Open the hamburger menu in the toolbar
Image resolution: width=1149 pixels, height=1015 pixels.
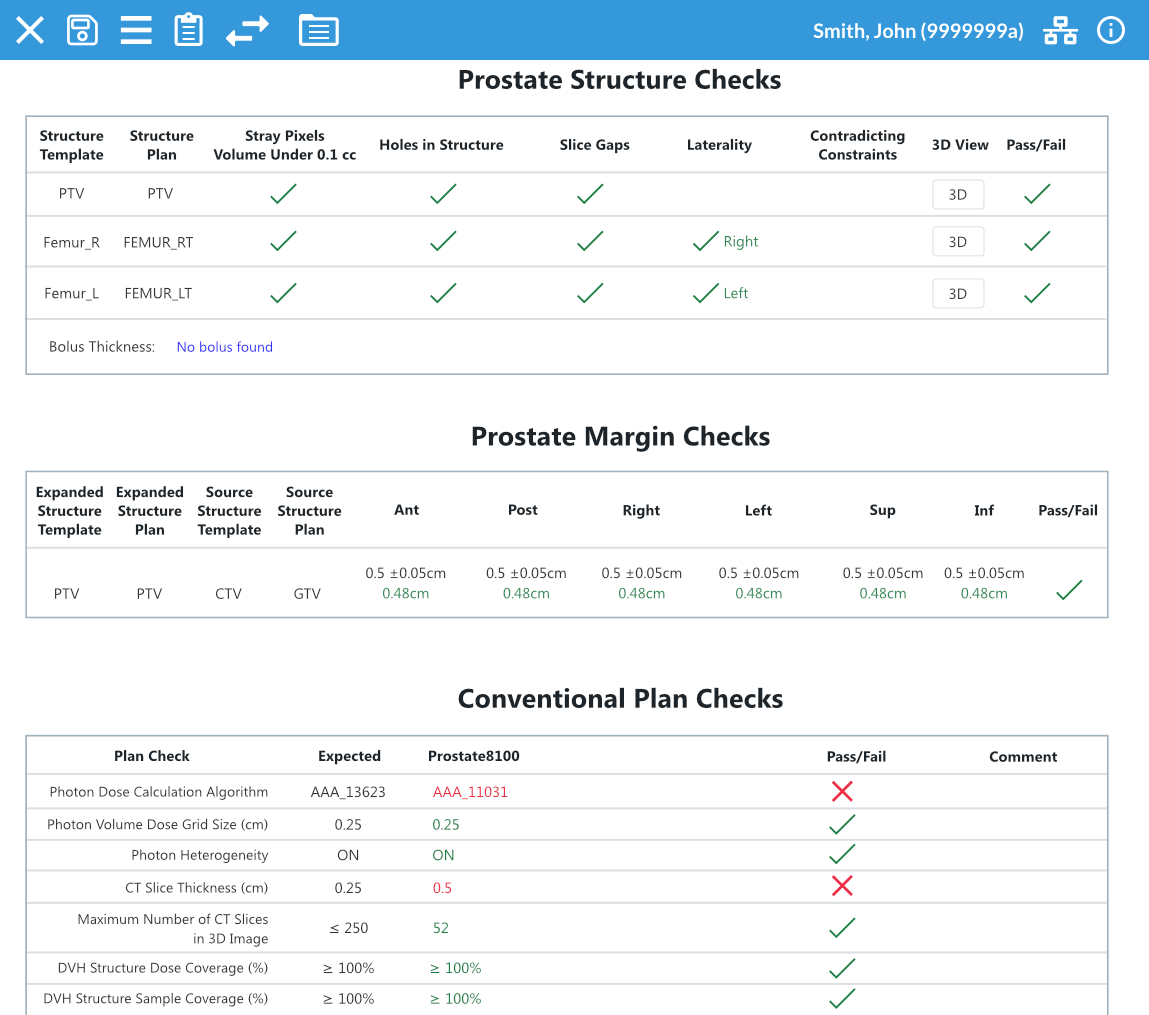pyautogui.click(x=136, y=30)
